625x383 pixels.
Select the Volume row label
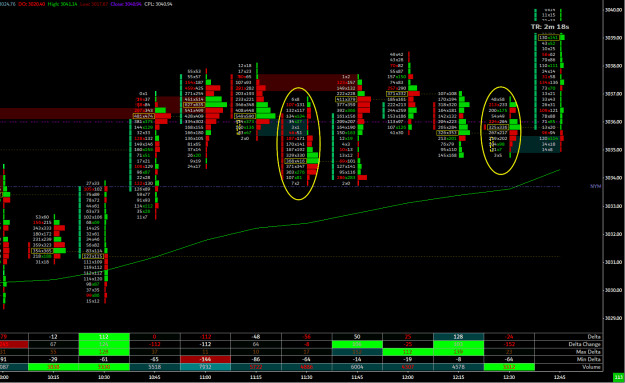pos(592,367)
